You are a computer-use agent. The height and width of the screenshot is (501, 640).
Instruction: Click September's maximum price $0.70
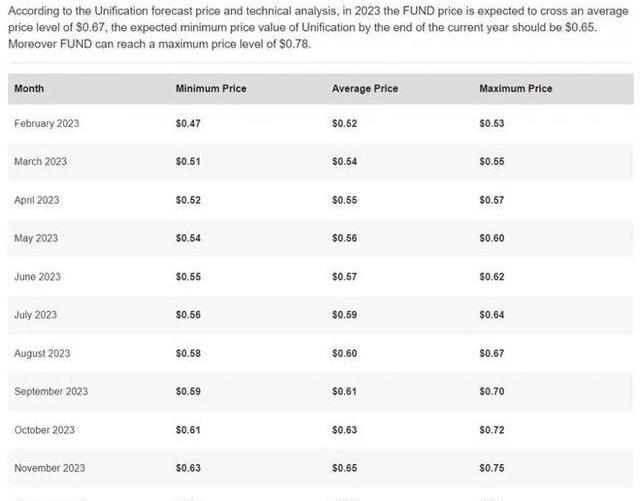coord(492,391)
